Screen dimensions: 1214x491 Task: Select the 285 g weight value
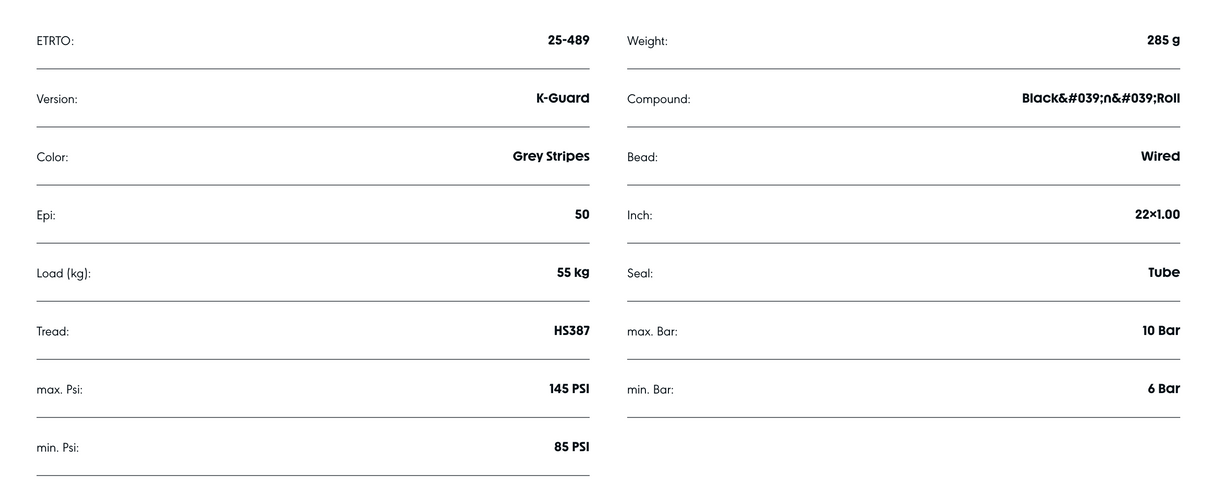click(x=1163, y=41)
